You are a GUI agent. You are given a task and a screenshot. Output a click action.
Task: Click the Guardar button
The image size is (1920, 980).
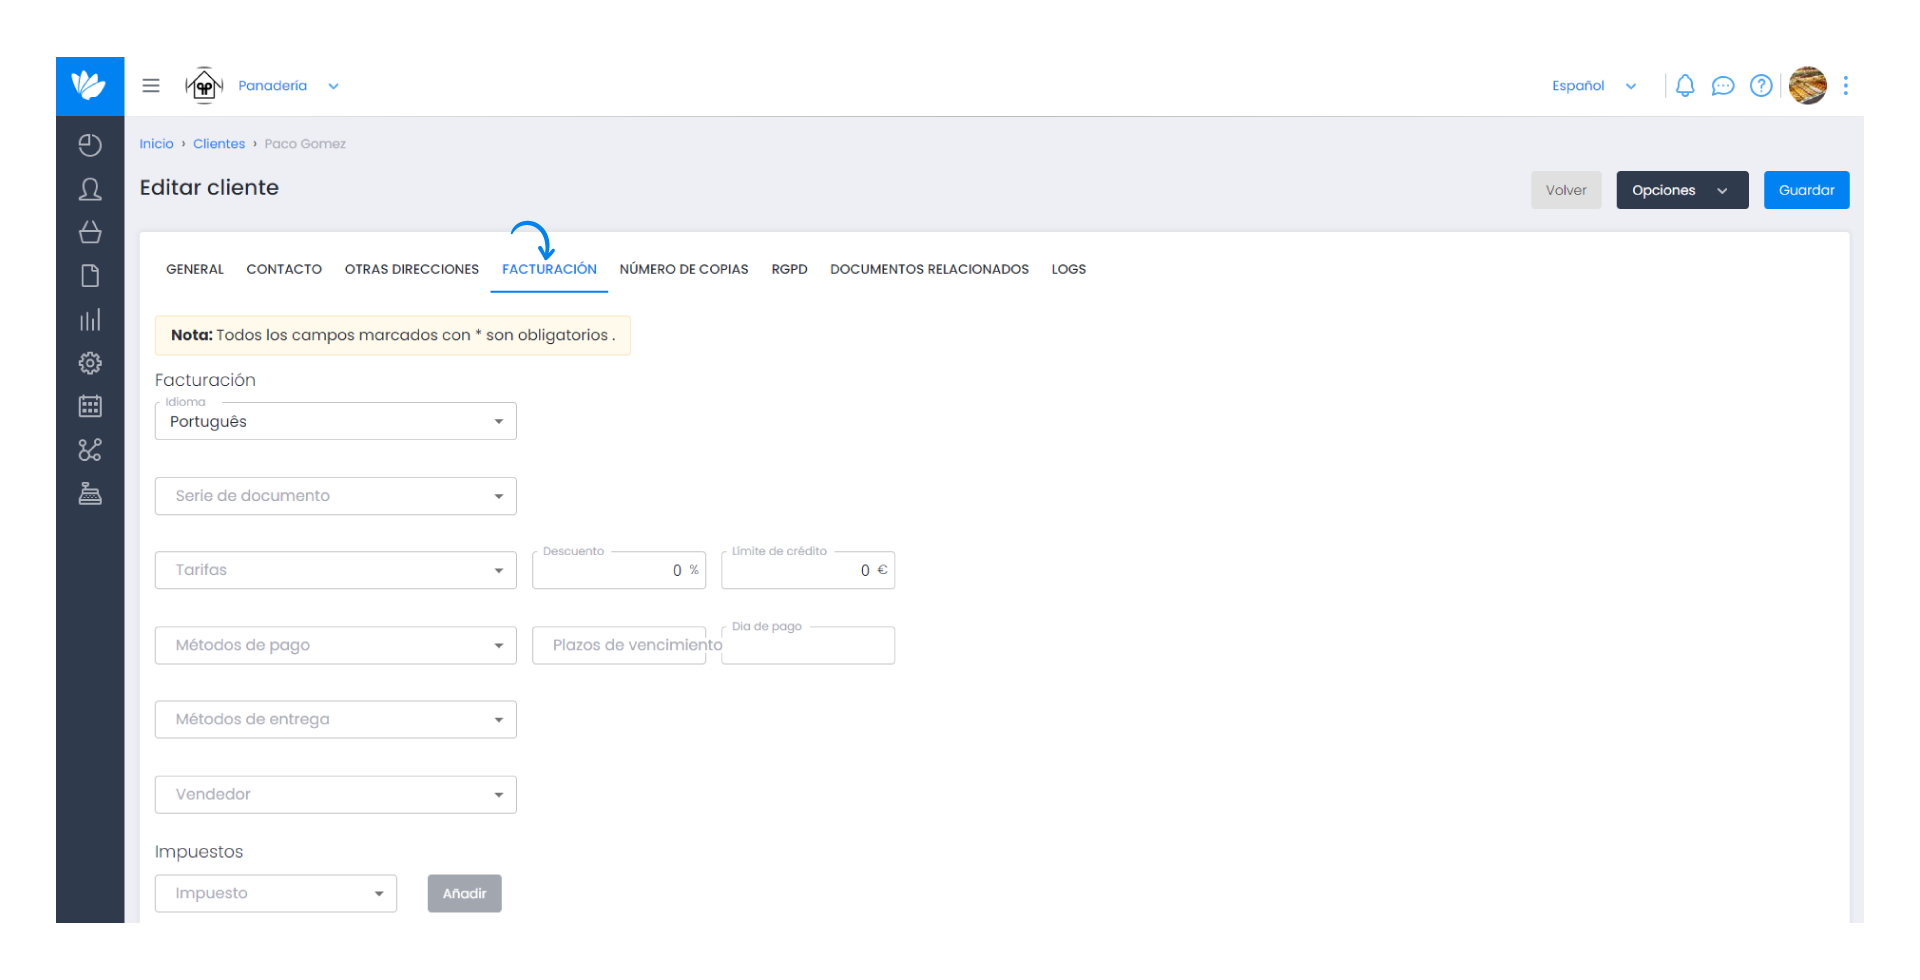[x=1806, y=190]
